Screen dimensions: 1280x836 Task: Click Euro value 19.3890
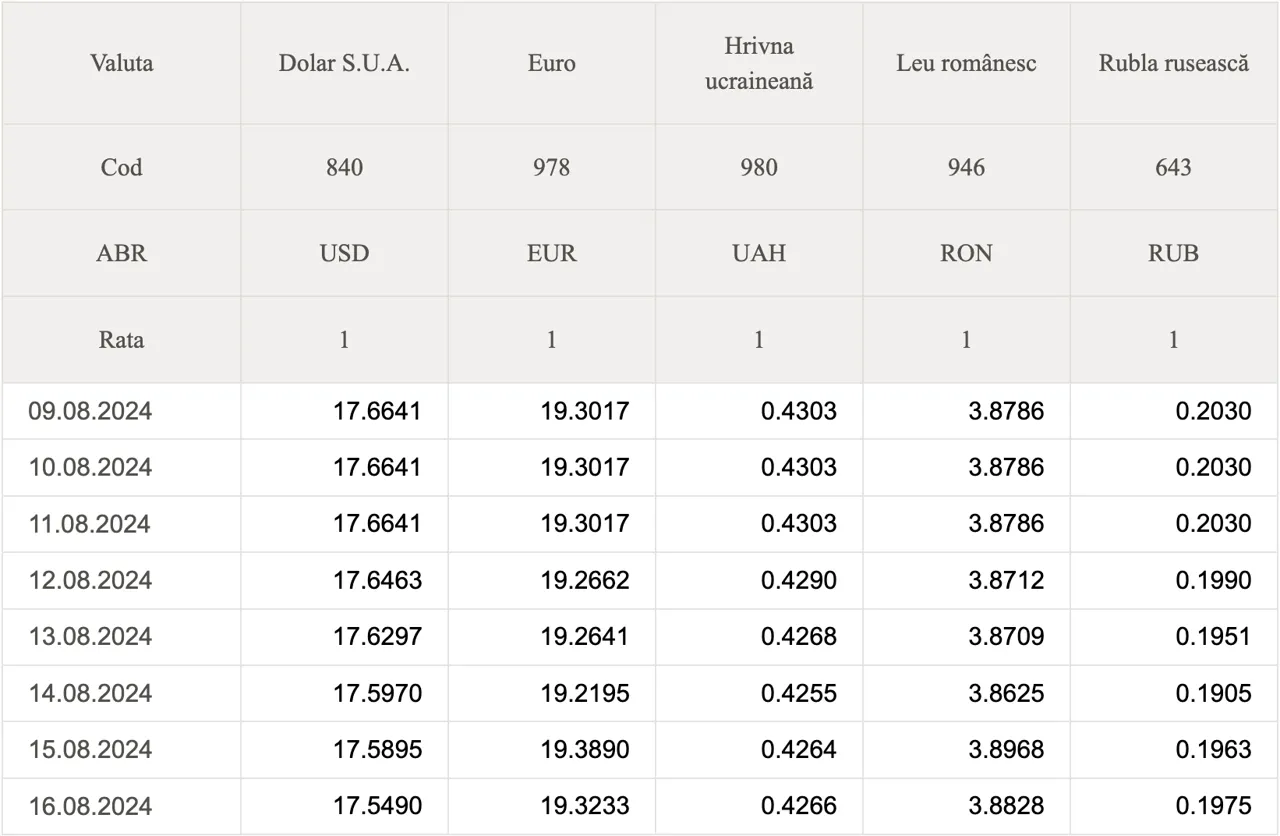585,750
